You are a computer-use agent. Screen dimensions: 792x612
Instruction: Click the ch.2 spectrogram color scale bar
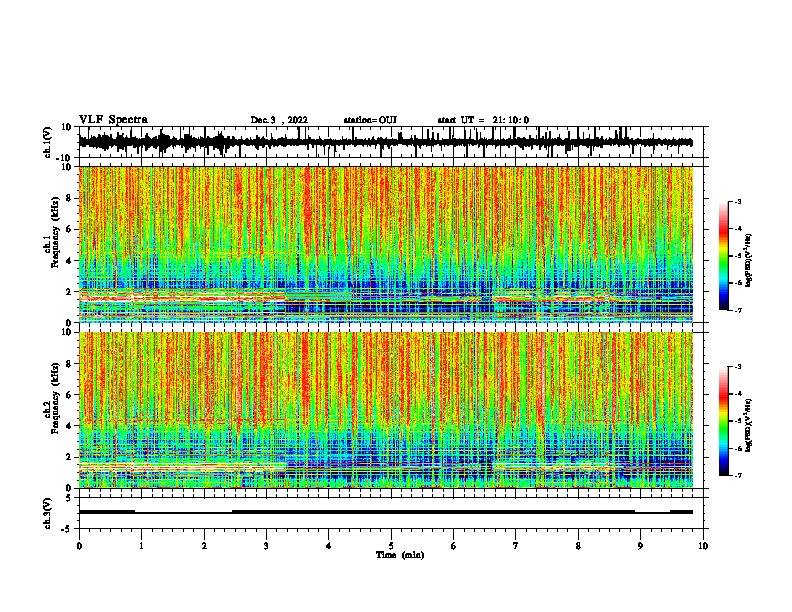coord(723,421)
